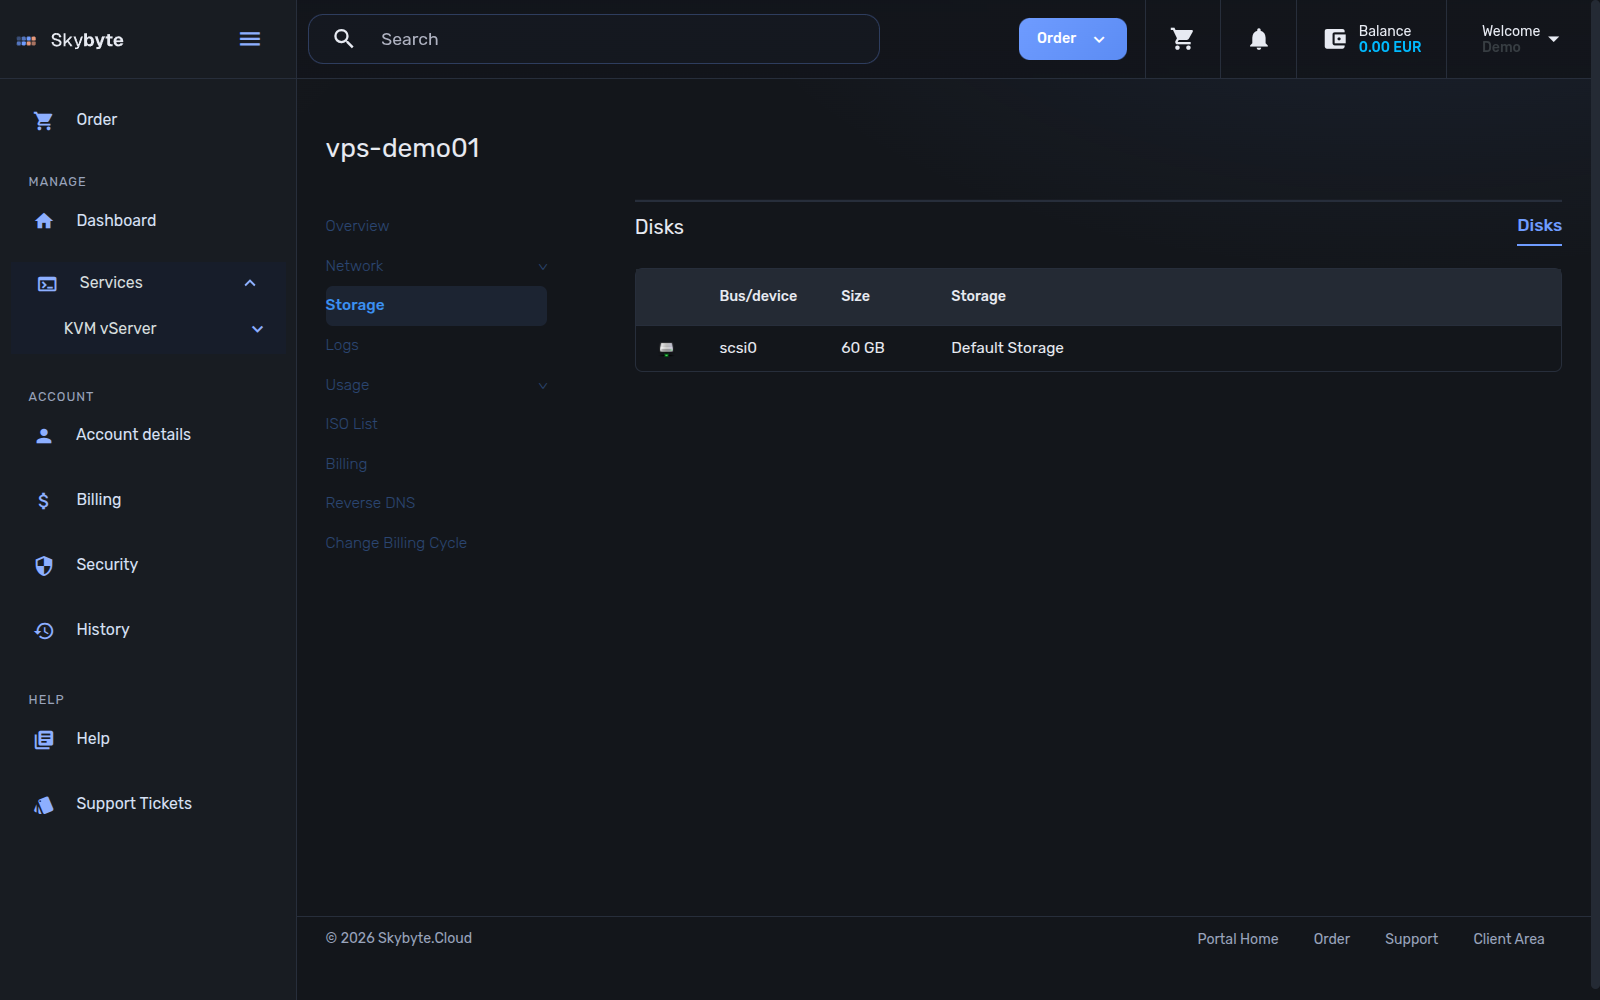Open the Order dropdown button
This screenshot has height=1000, width=1600.
click(x=1072, y=39)
